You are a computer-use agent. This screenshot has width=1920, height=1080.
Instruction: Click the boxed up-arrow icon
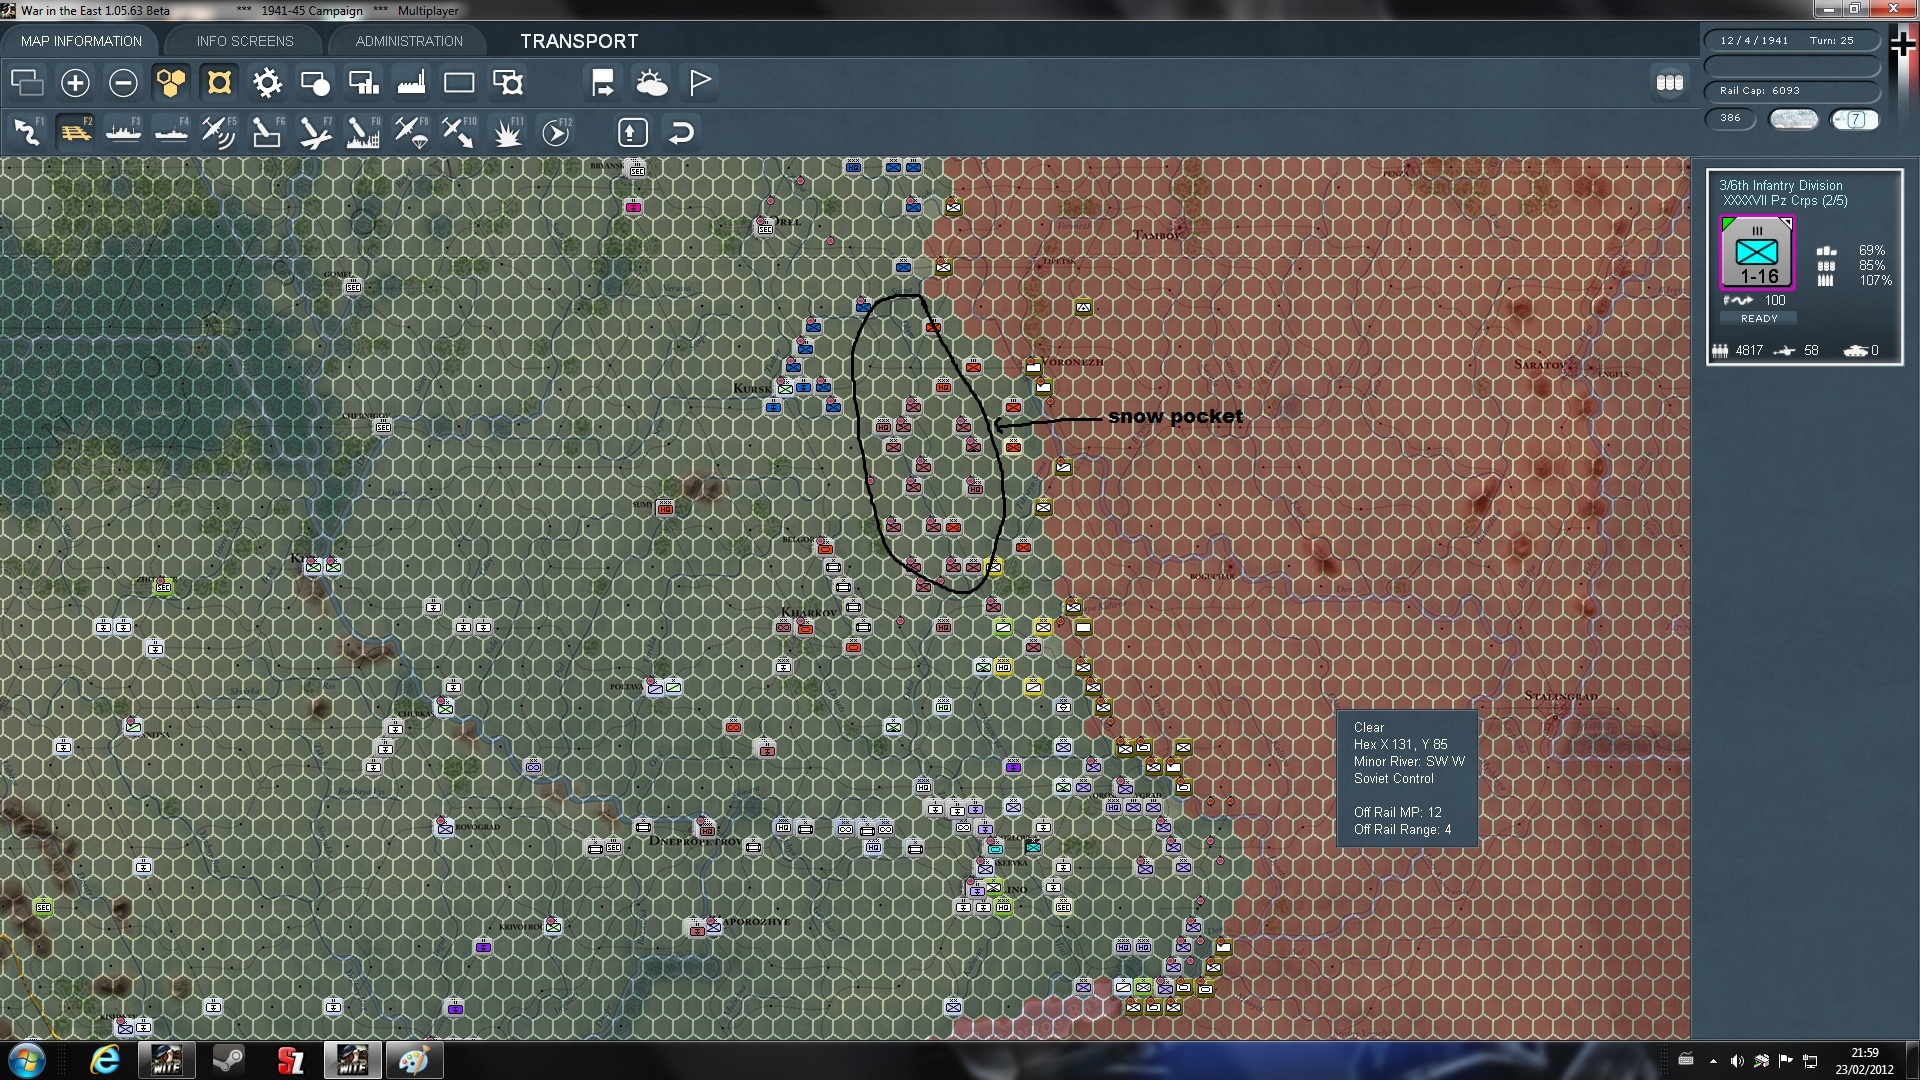[633, 132]
